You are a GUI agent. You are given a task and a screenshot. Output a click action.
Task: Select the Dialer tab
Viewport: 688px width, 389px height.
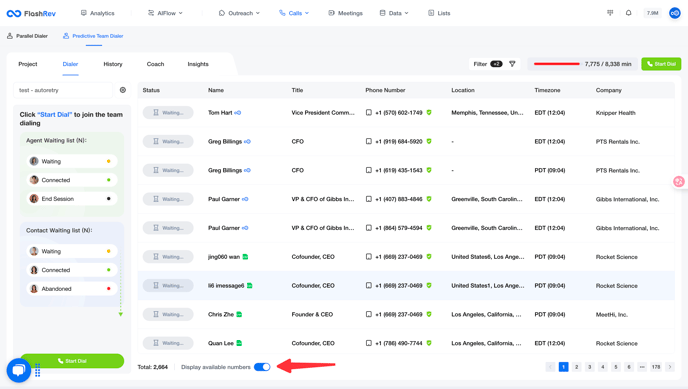pyautogui.click(x=70, y=64)
